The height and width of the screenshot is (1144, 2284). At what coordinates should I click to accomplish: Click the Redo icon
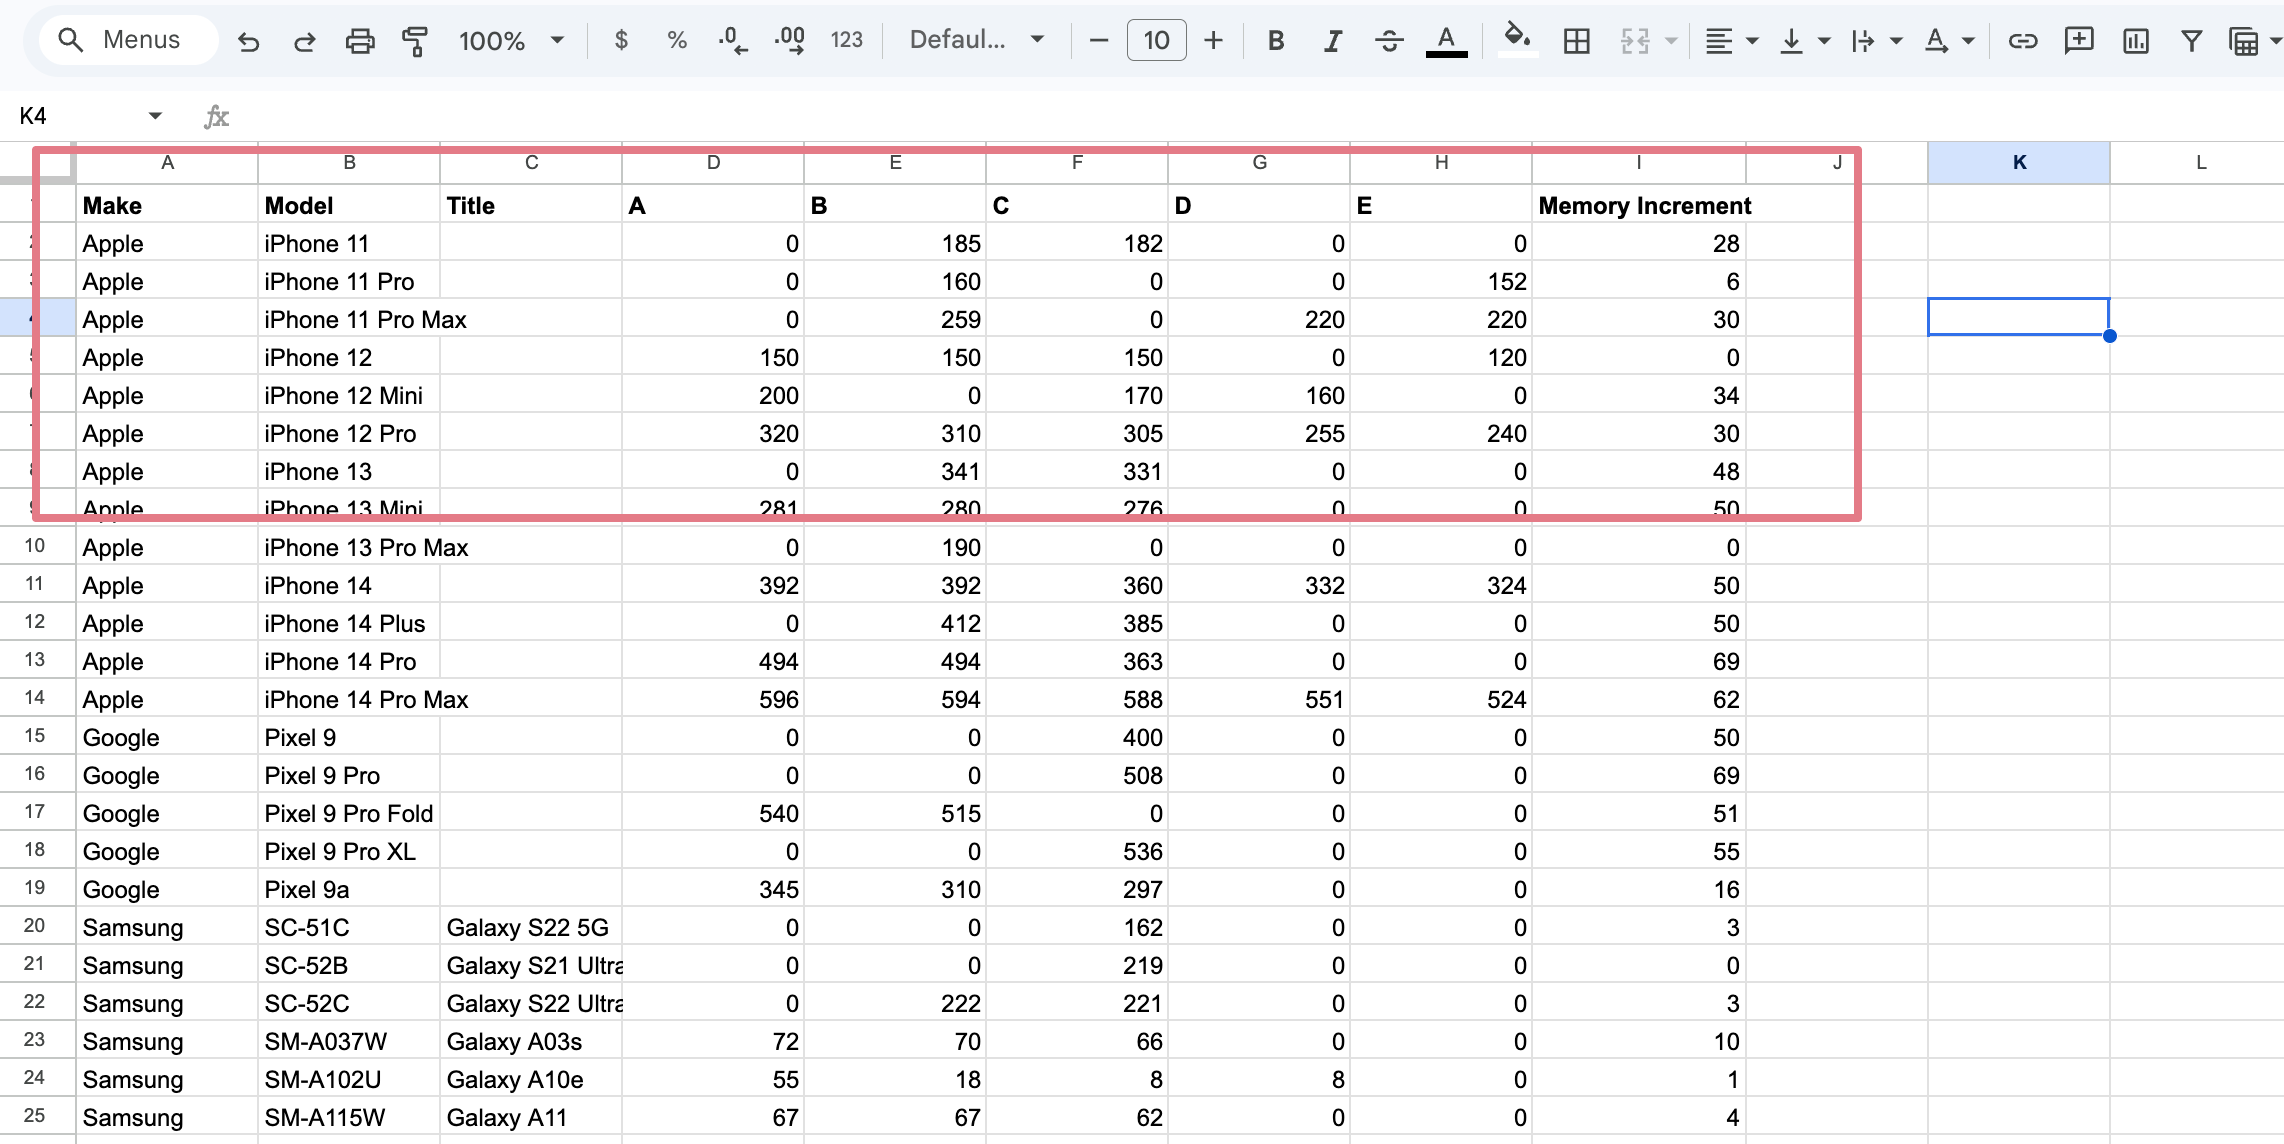(304, 41)
